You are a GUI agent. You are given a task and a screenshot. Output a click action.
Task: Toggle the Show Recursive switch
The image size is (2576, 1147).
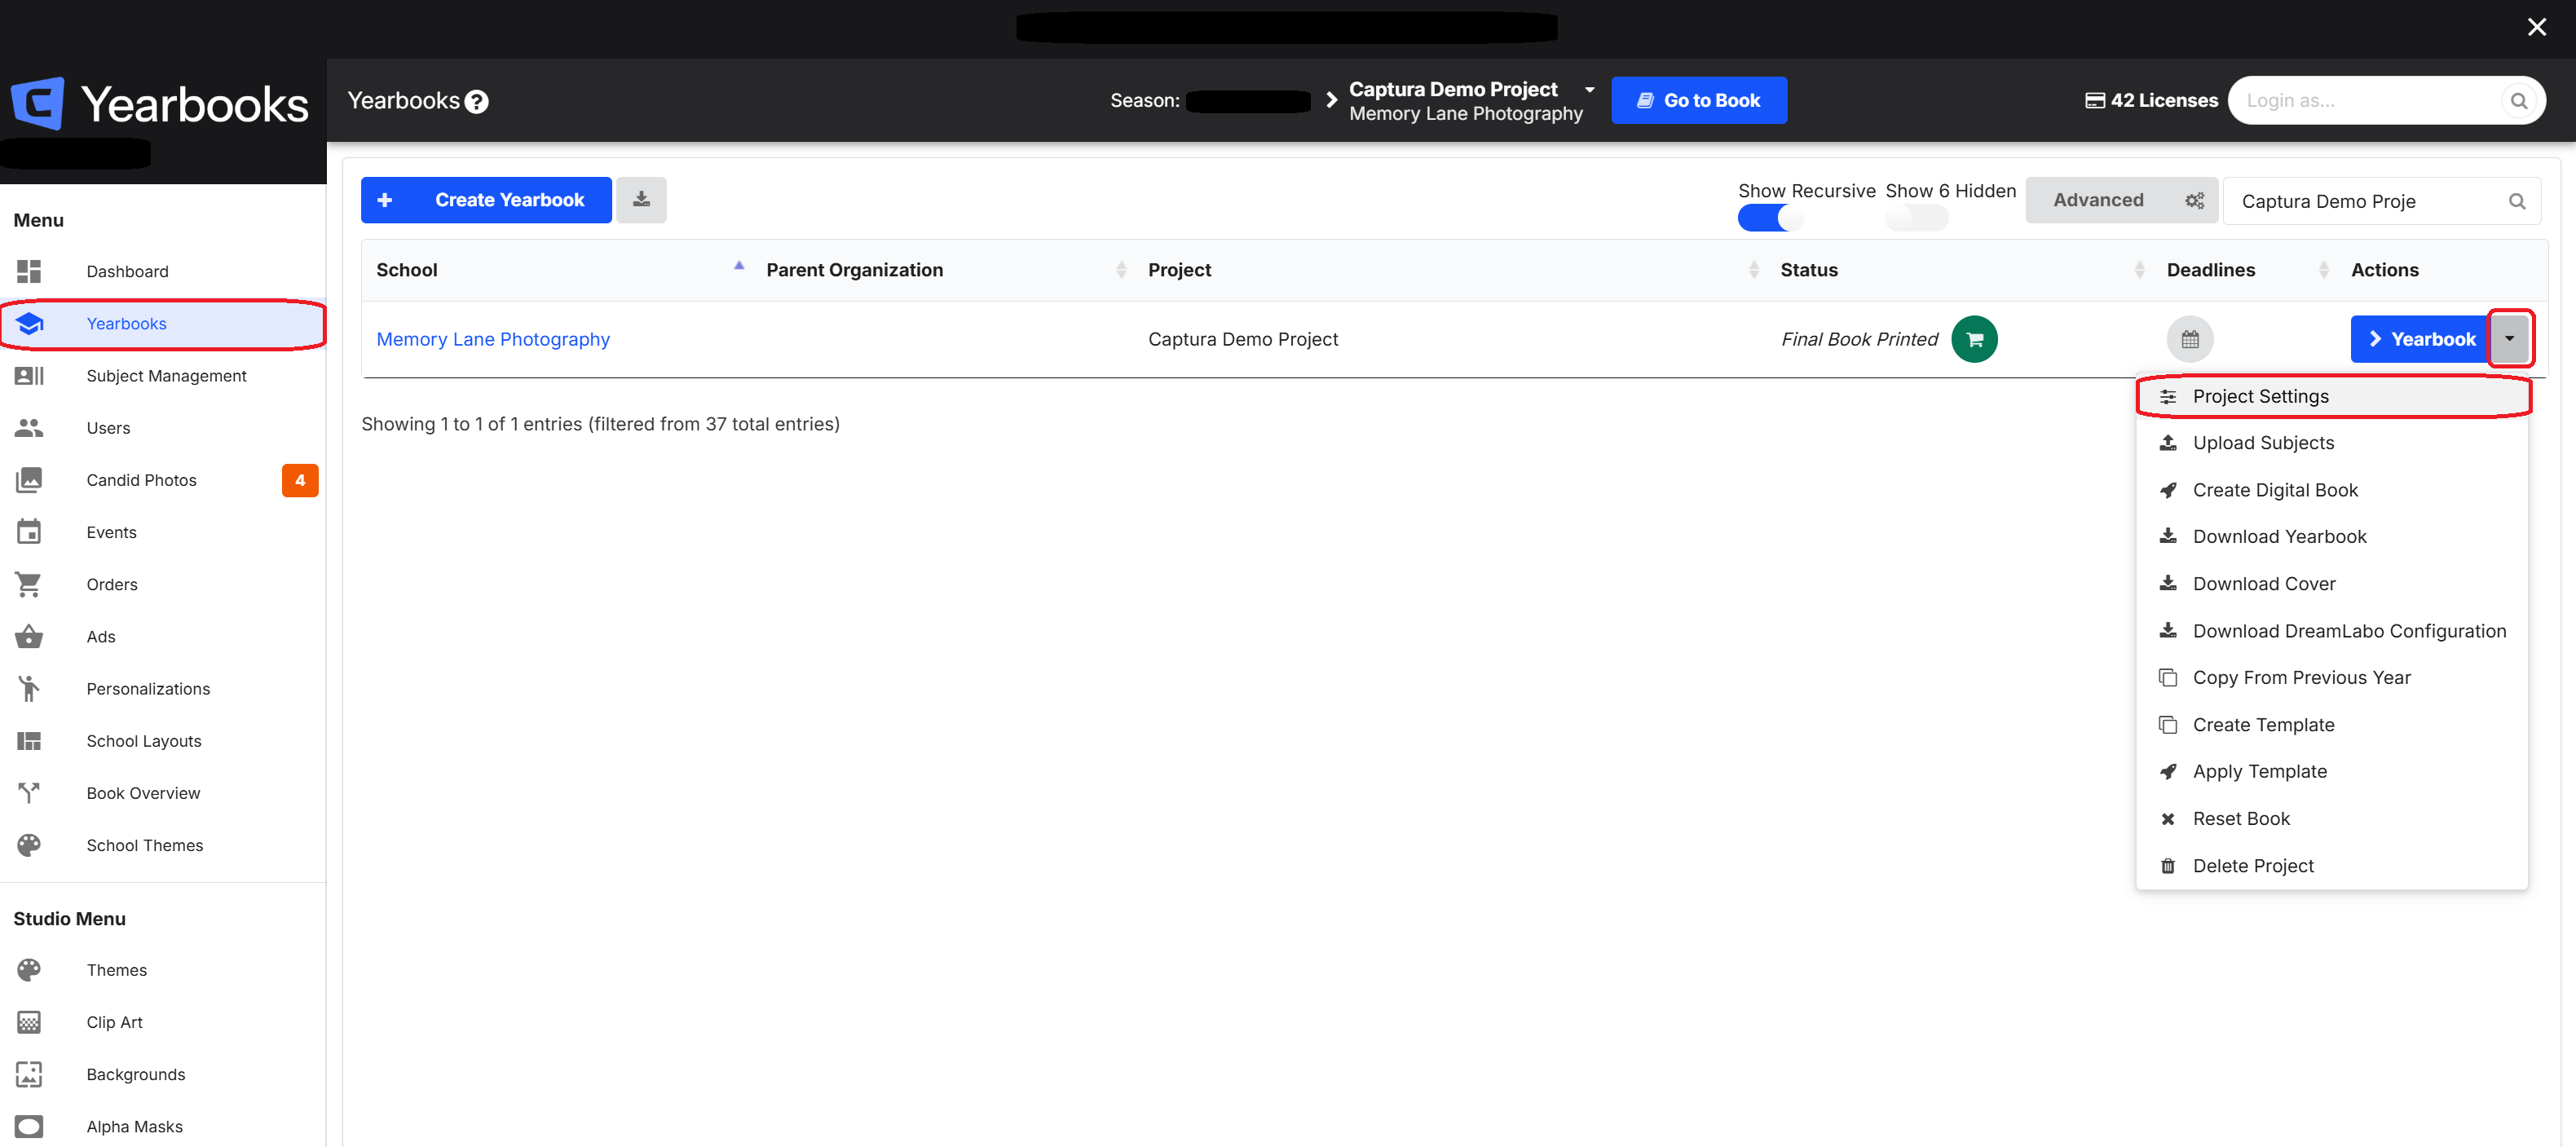1769,217
